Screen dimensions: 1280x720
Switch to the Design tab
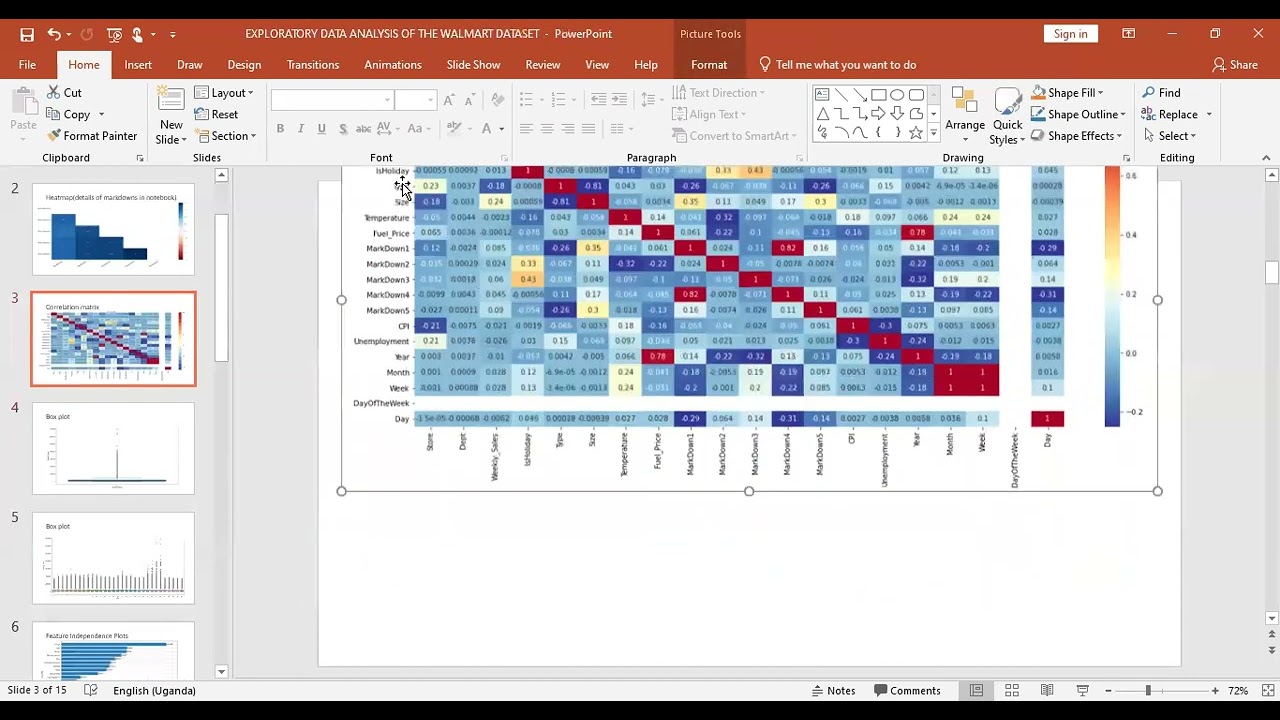(244, 65)
